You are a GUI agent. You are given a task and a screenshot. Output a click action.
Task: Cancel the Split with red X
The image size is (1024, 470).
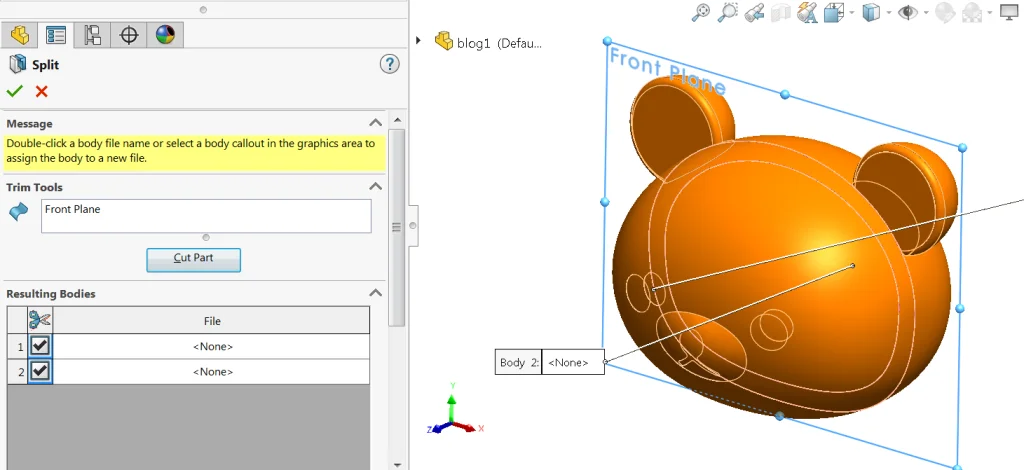pyautogui.click(x=42, y=91)
